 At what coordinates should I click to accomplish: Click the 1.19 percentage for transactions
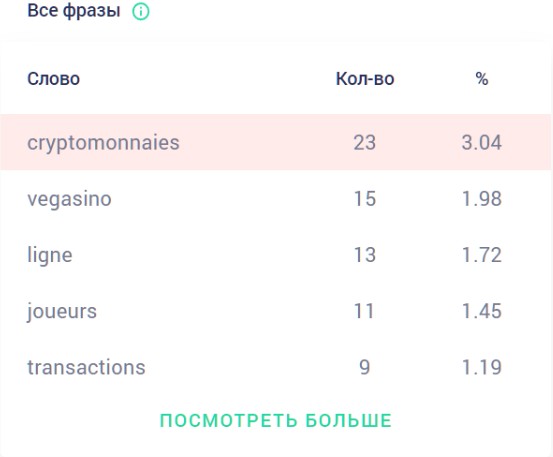pos(482,367)
